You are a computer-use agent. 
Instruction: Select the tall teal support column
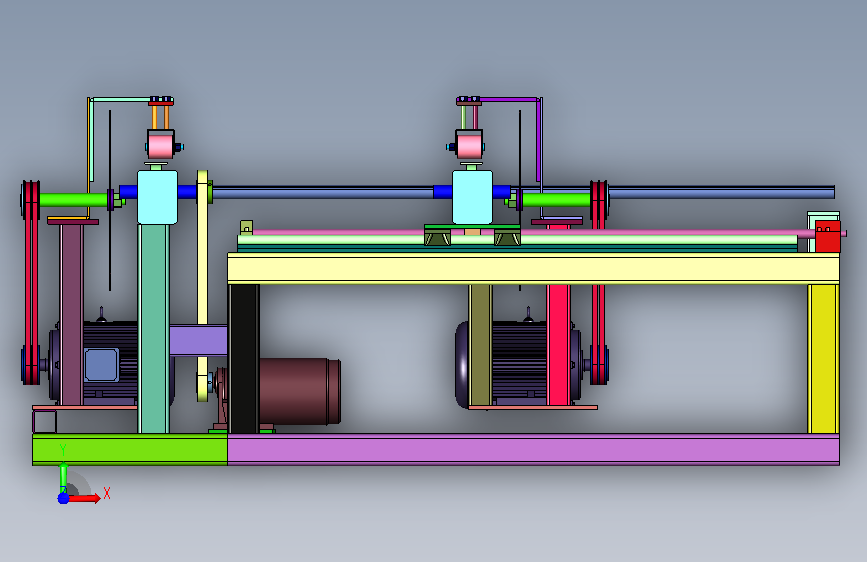[x=153, y=329]
